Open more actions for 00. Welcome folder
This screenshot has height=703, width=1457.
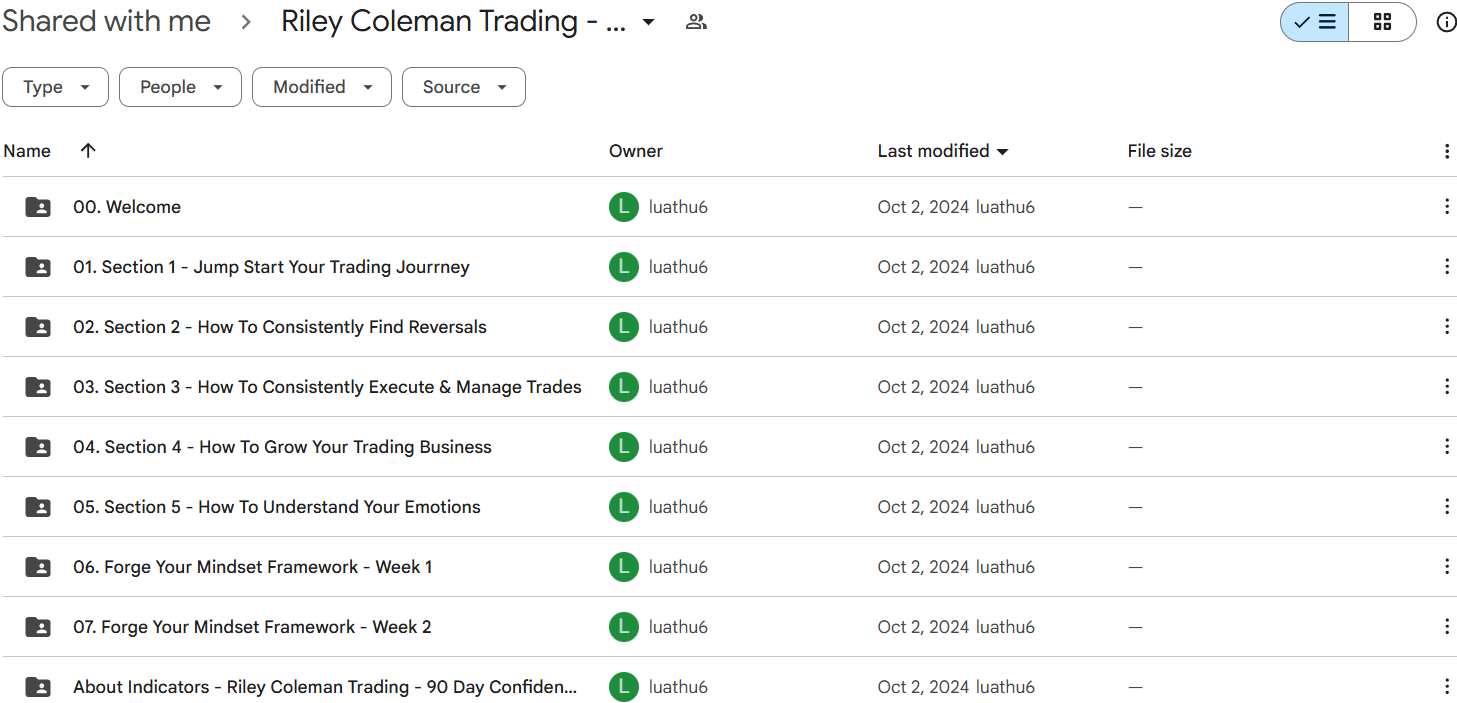tap(1446, 207)
